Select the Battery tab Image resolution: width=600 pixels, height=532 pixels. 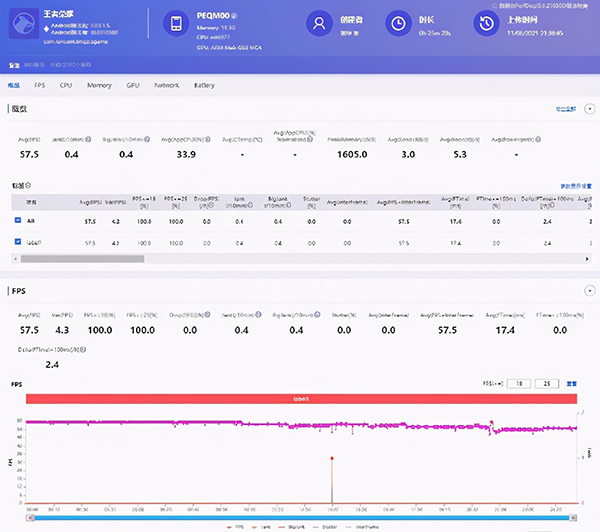click(204, 86)
